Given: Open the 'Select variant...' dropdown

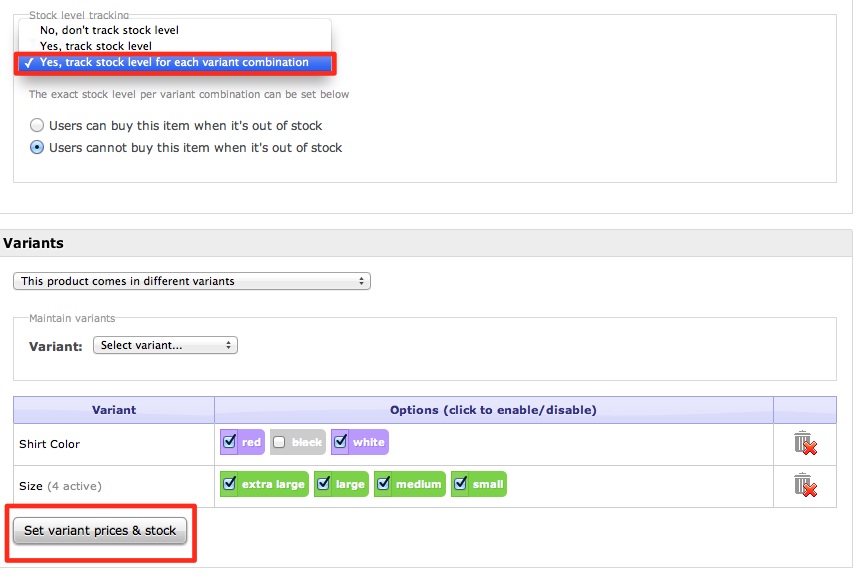Looking at the screenshot, I should (165, 345).
